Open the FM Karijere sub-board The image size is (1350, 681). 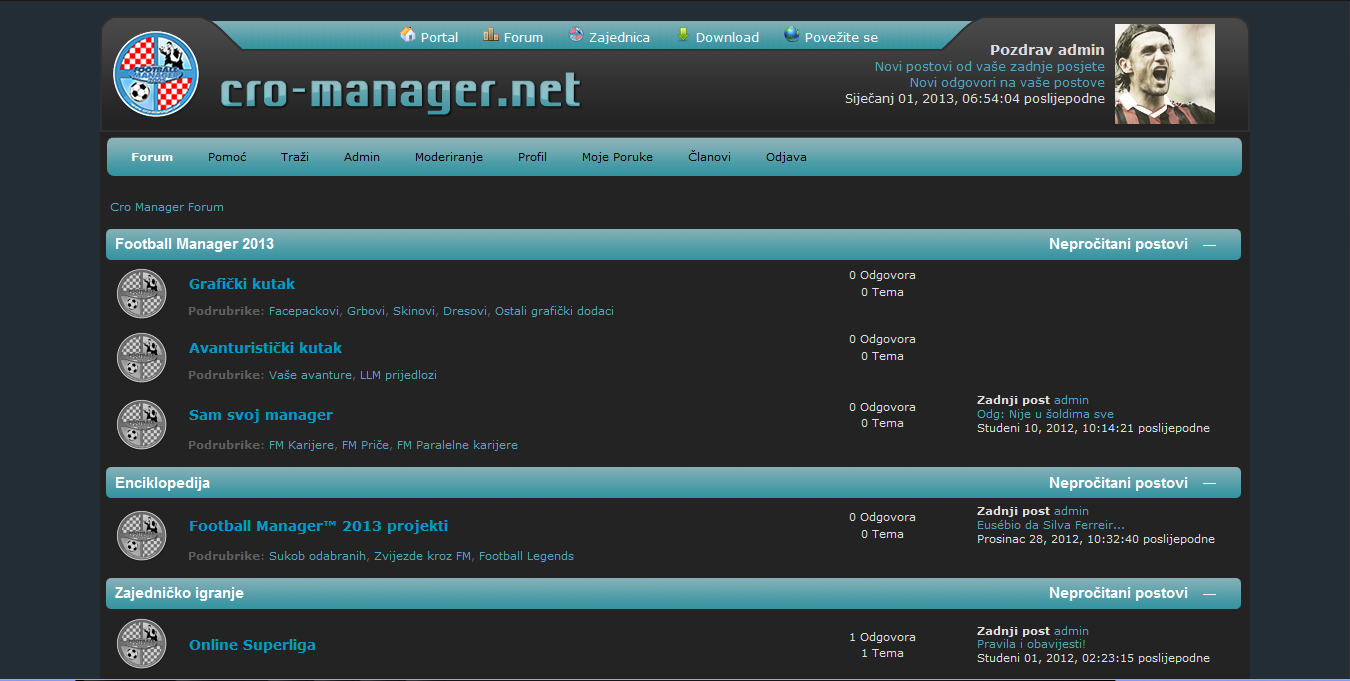click(301, 445)
